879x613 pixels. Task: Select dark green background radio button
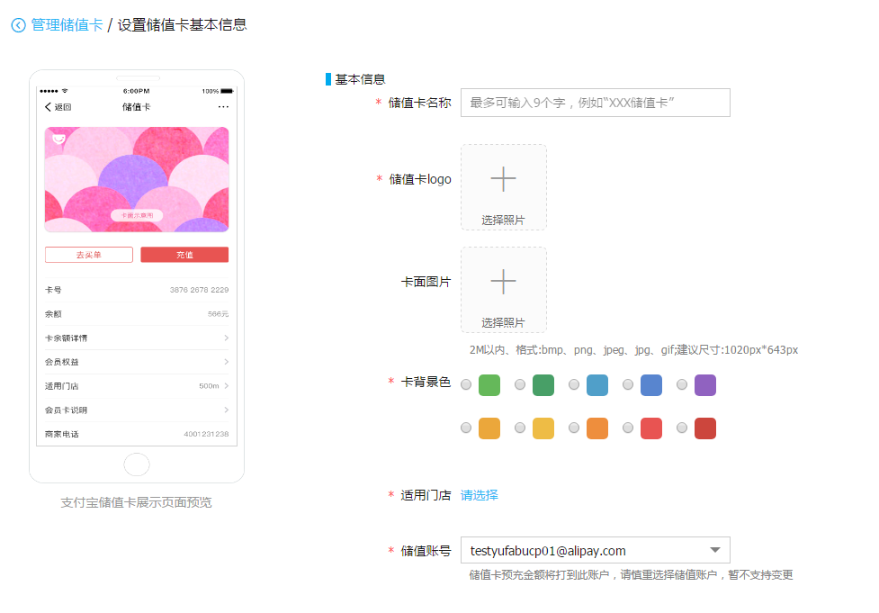(520, 385)
